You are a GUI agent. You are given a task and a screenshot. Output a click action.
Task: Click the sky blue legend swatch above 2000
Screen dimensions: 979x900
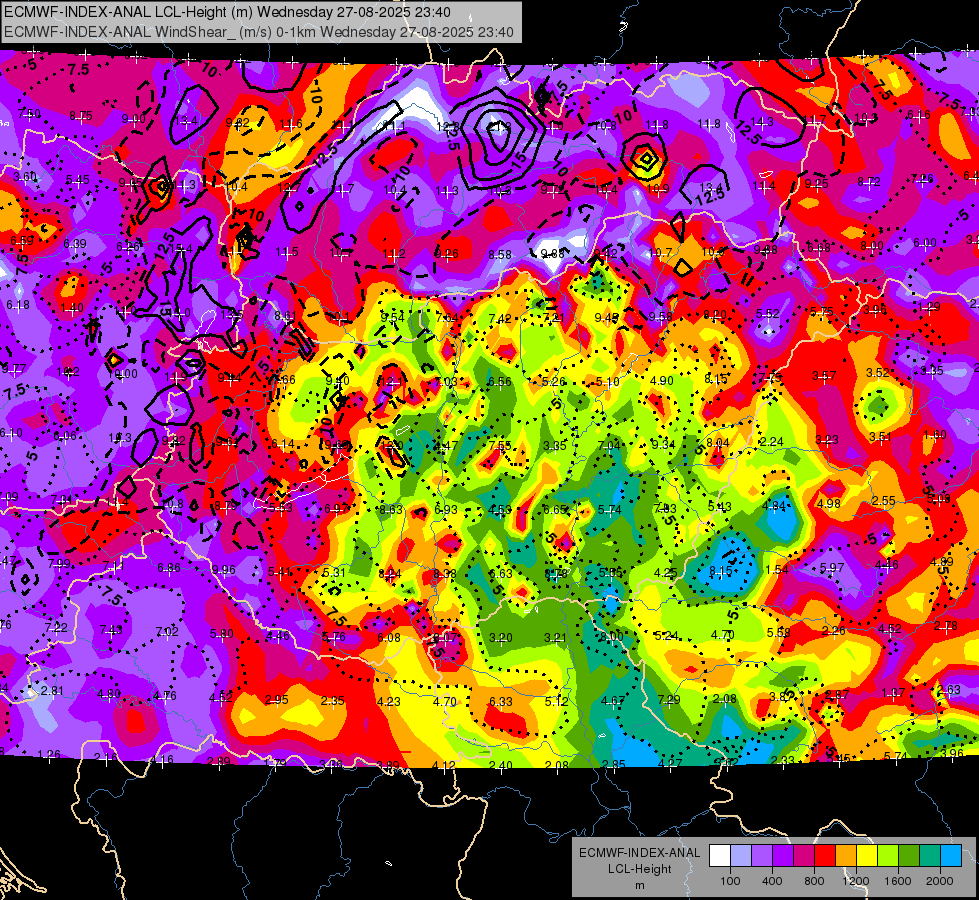tap(951, 856)
